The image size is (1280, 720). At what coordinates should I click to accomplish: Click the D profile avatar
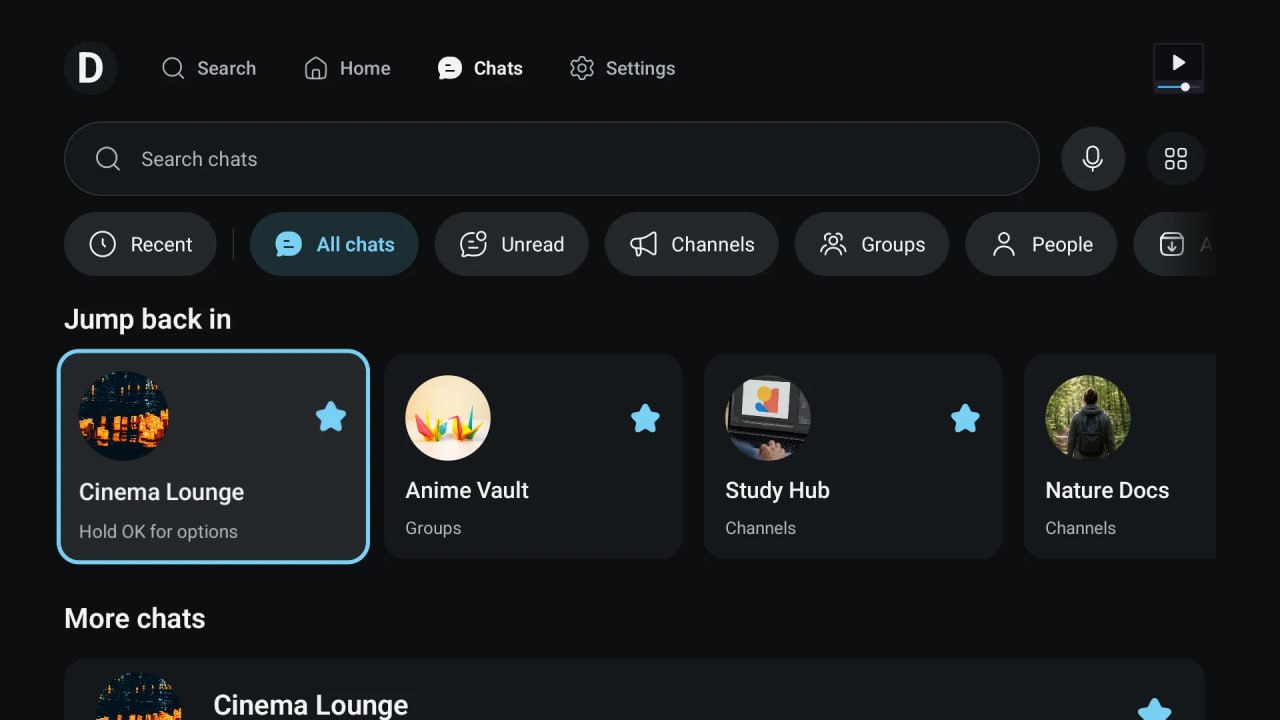point(90,68)
